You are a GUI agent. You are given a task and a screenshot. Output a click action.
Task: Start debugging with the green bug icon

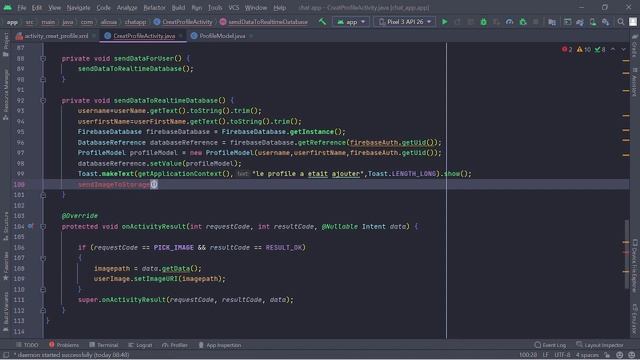pyautogui.click(x=484, y=22)
